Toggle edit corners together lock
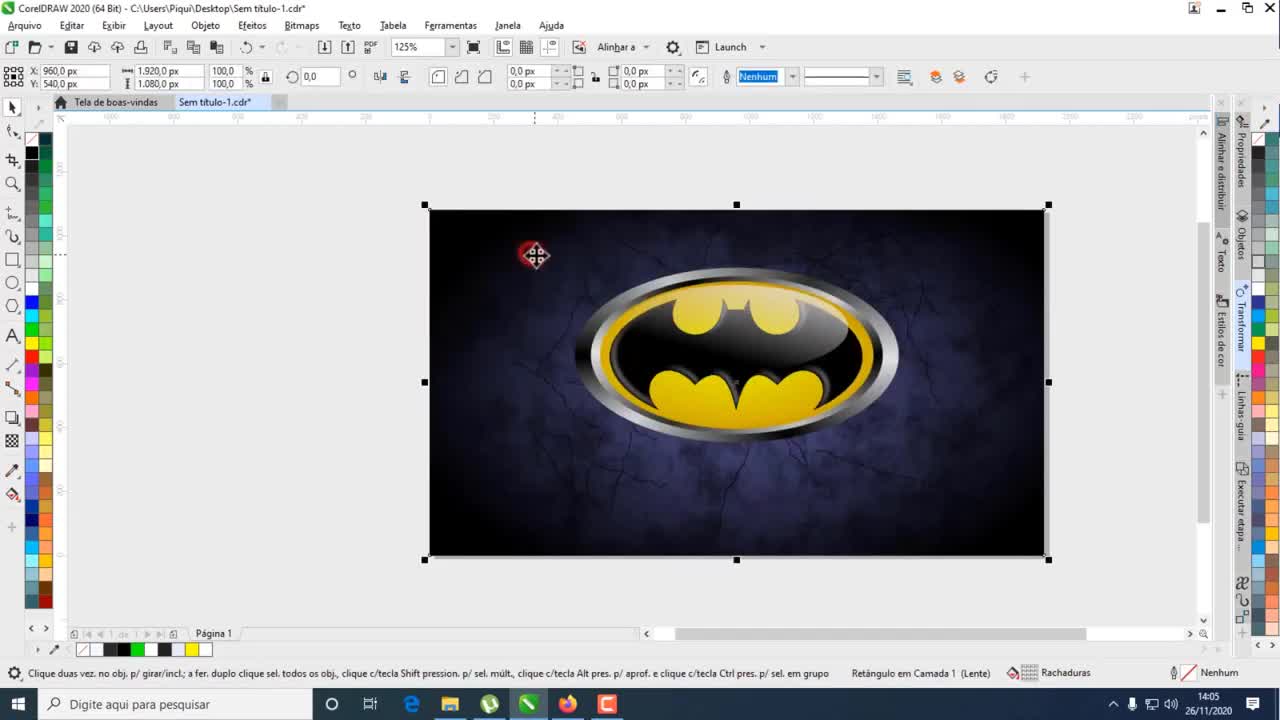The height and width of the screenshot is (720, 1280). 595,77
